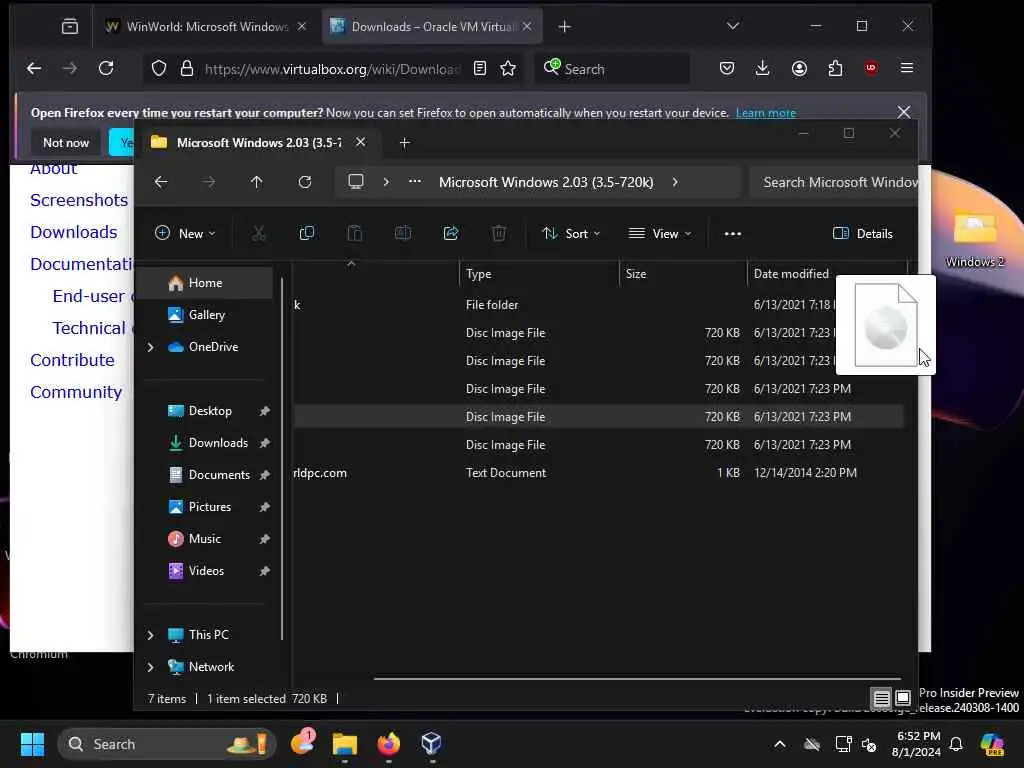Open Gallery in Explorer navigation pane
The height and width of the screenshot is (768, 1024).
click(205, 315)
